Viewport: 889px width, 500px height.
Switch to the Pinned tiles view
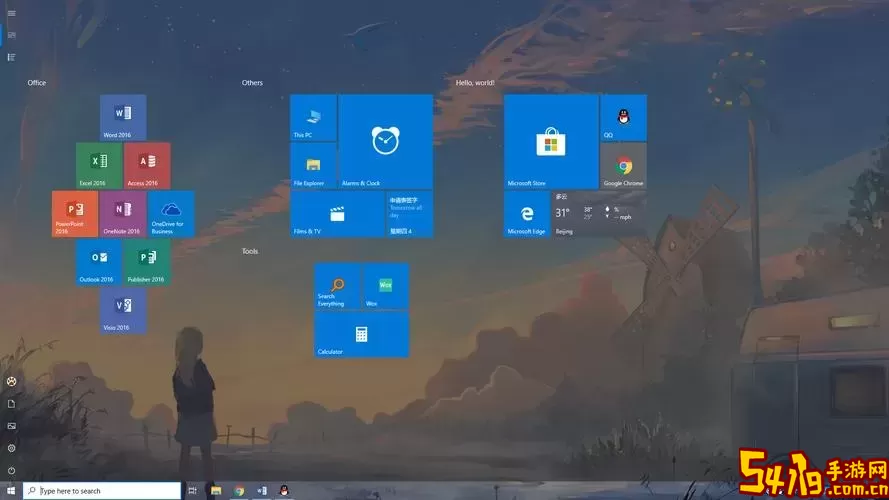tap(11, 35)
